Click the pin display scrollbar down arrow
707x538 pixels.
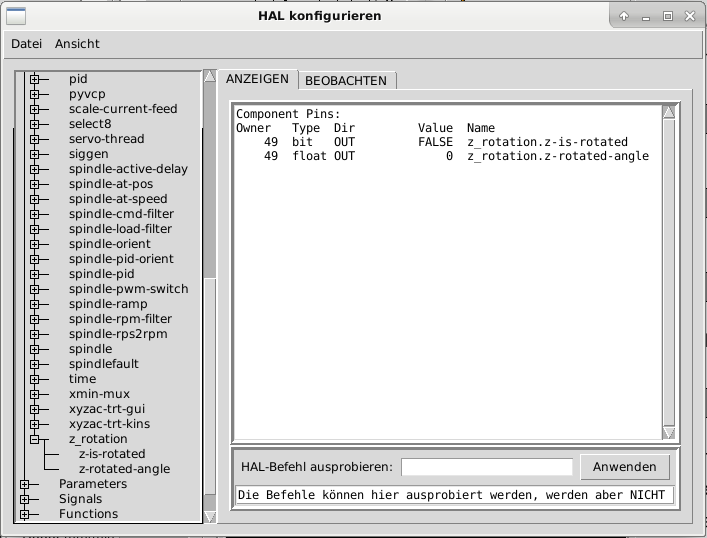(x=669, y=433)
